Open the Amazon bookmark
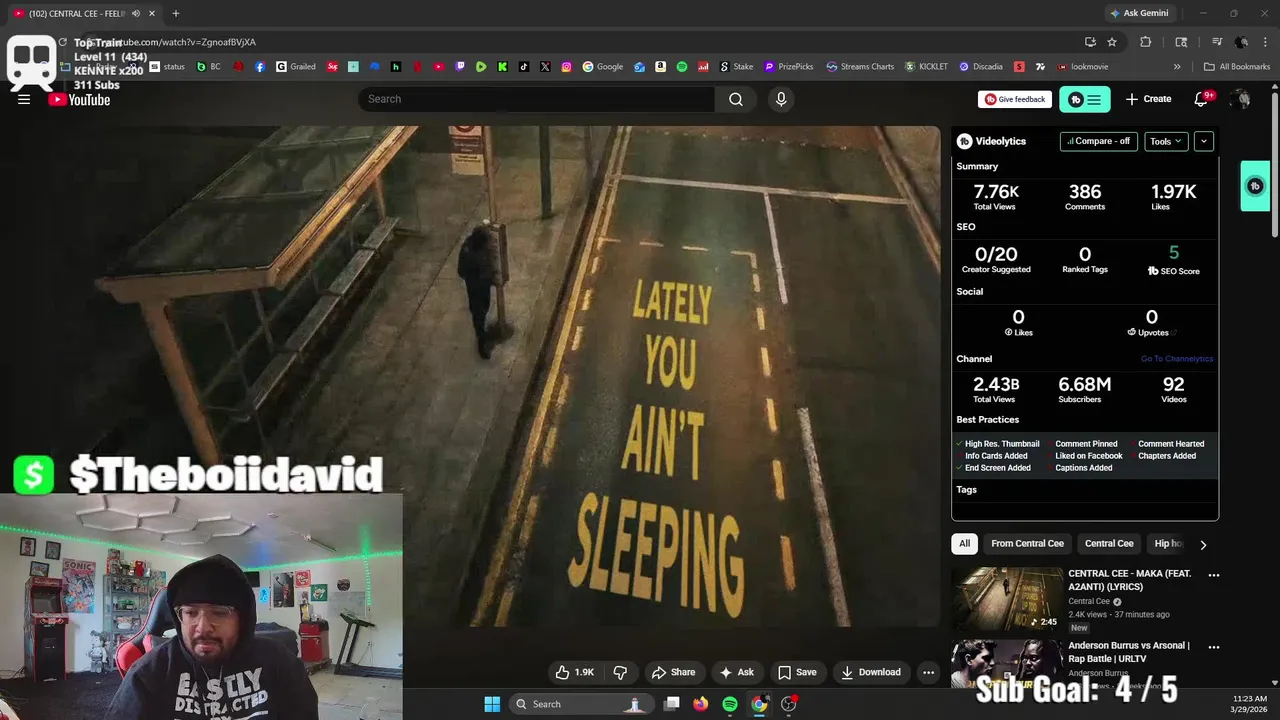This screenshot has width=1280, height=720. coord(661,67)
